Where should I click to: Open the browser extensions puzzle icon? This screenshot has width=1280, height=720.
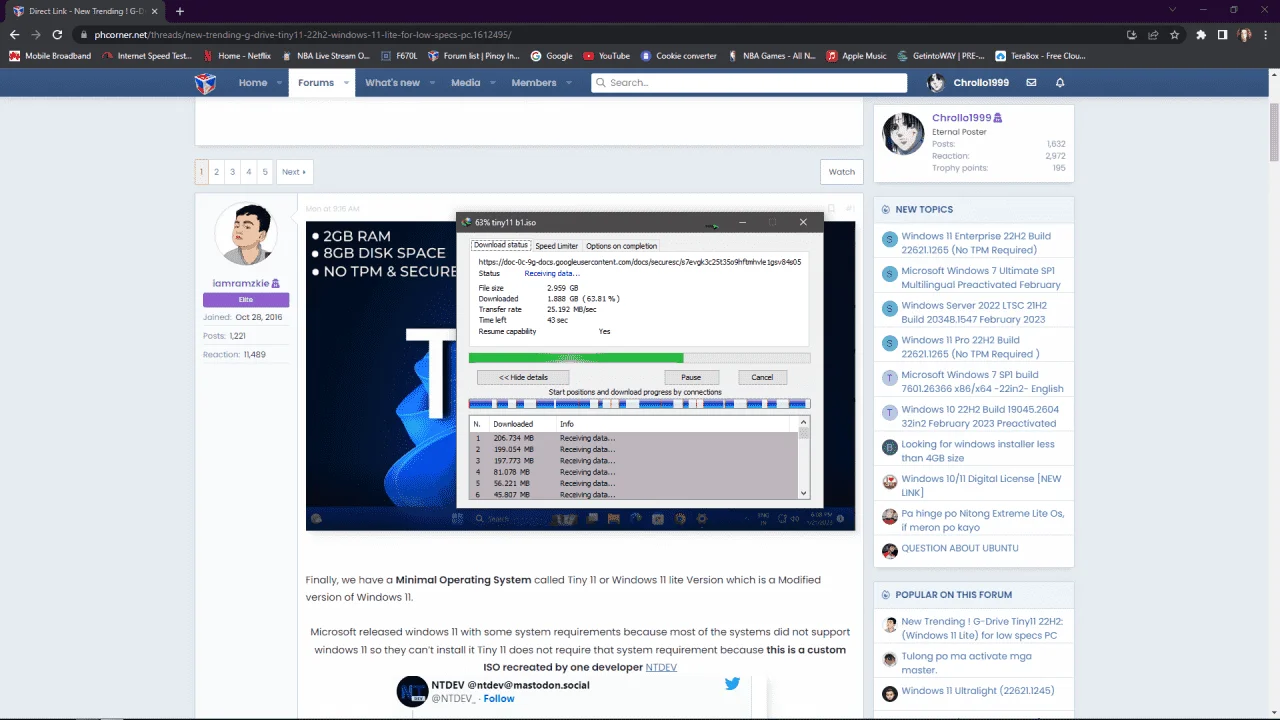tap(1201, 34)
